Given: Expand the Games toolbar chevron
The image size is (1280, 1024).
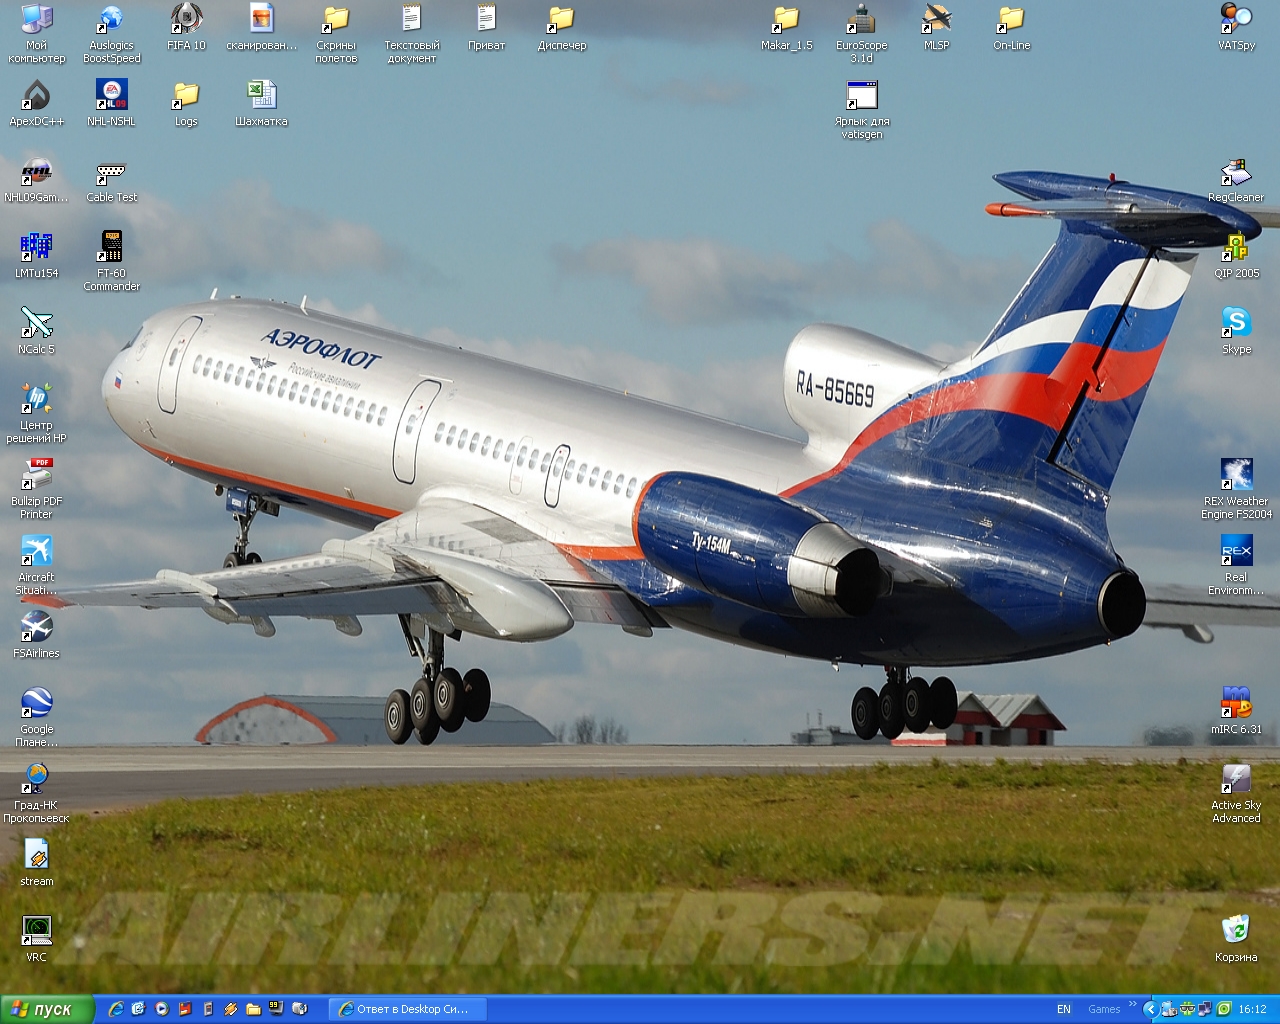Looking at the screenshot, I should [x=1133, y=1004].
